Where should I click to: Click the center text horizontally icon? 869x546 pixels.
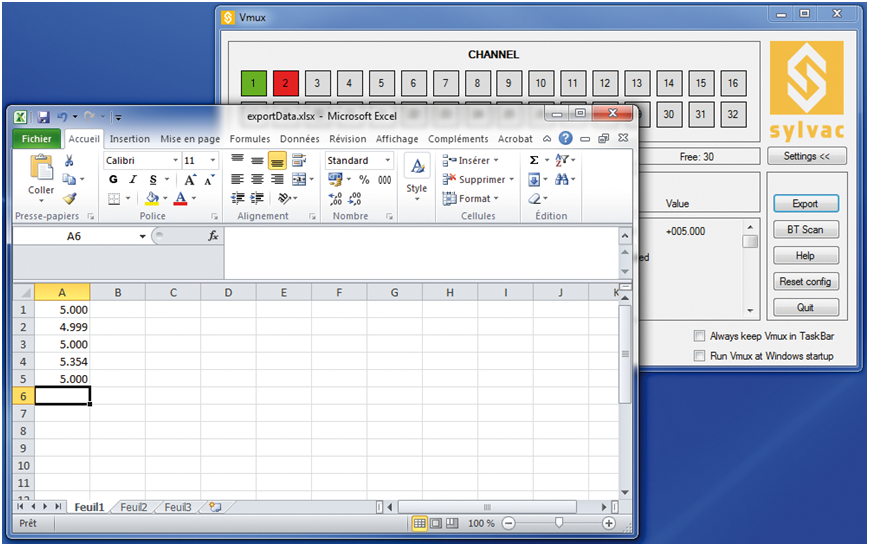click(x=257, y=180)
